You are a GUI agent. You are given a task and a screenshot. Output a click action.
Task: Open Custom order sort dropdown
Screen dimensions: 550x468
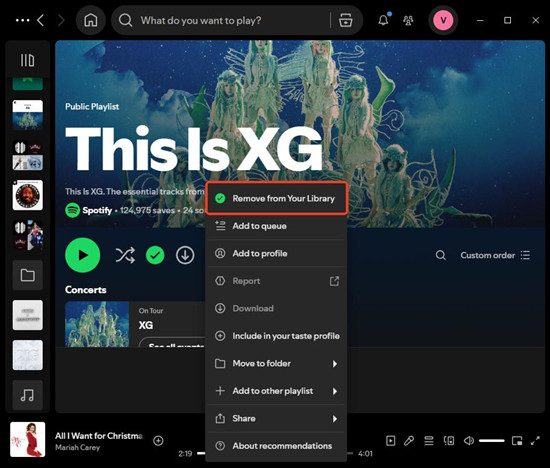click(495, 255)
